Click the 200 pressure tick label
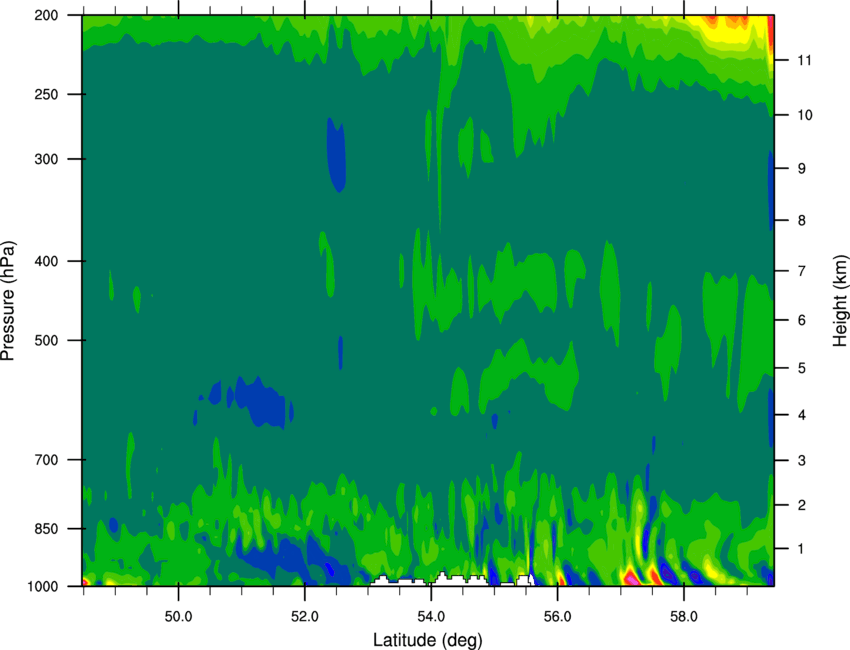850x650 pixels. [47, 15]
